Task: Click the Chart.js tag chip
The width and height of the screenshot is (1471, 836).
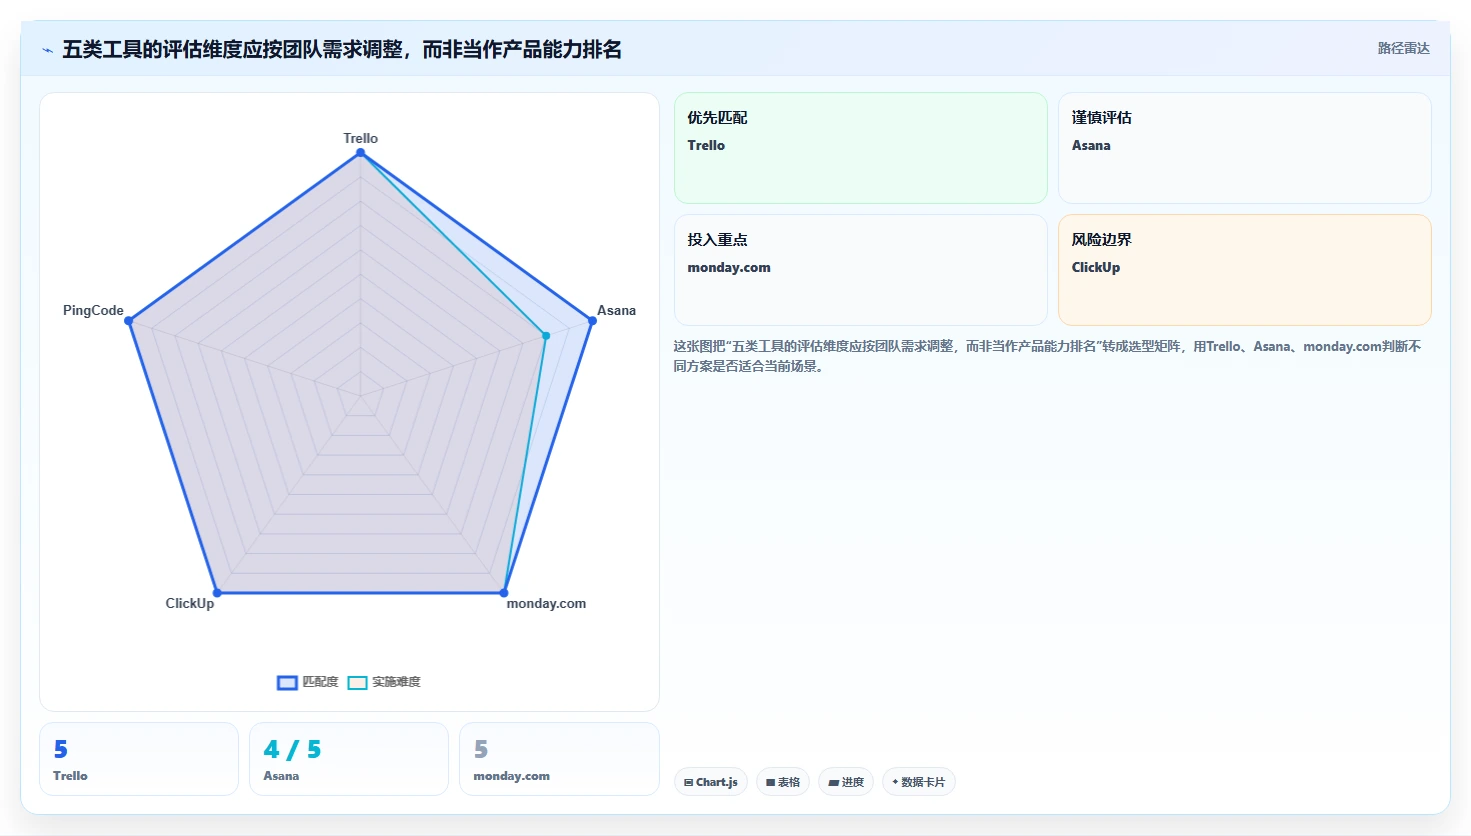Action: point(711,782)
